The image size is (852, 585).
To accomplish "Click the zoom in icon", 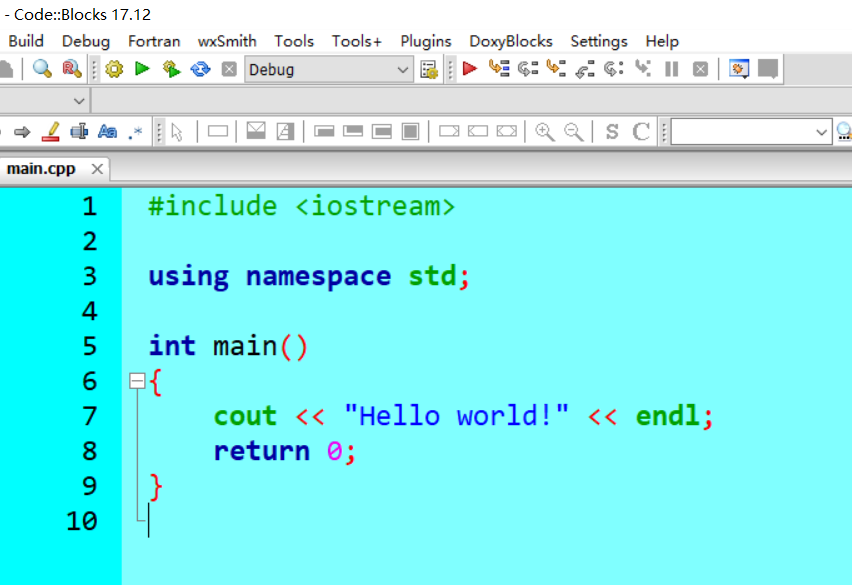I will point(544,132).
